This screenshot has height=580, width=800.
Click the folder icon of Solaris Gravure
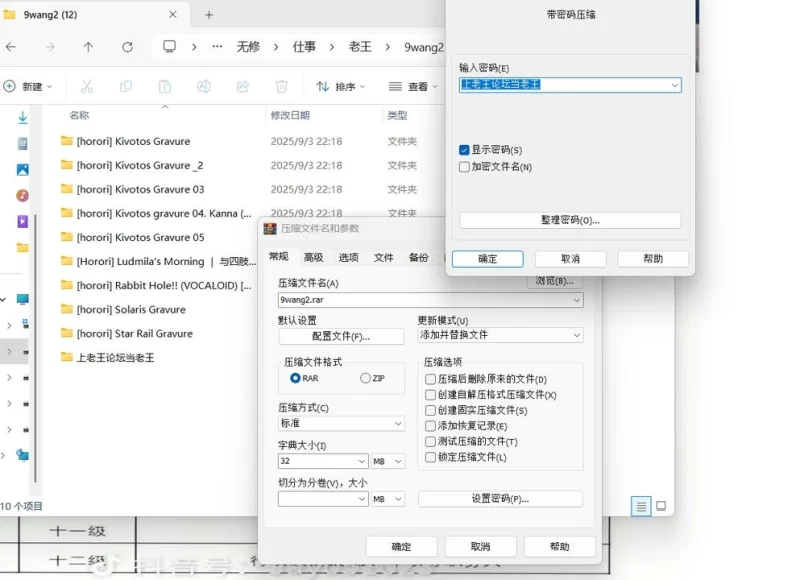[x=66, y=309]
